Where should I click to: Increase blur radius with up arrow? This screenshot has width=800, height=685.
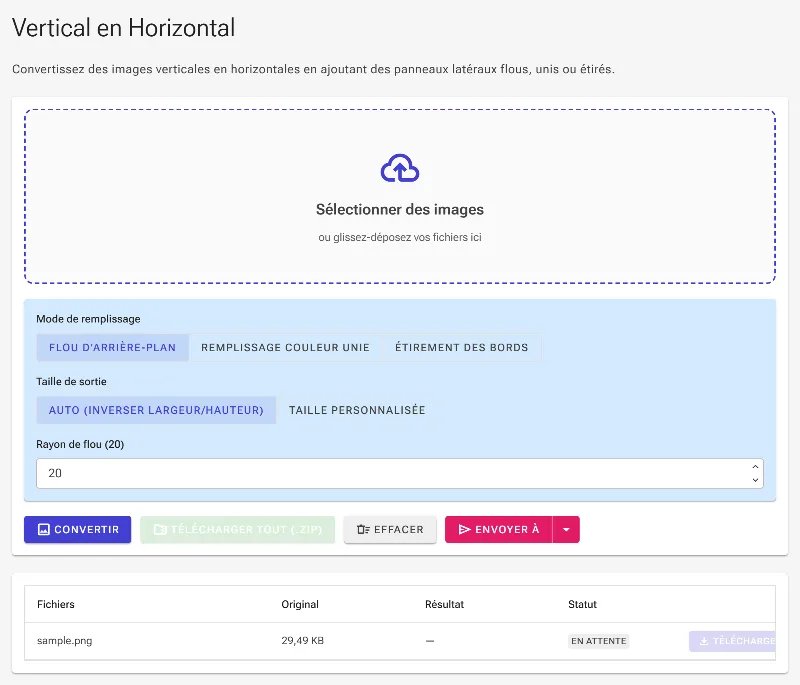[x=755, y=467]
